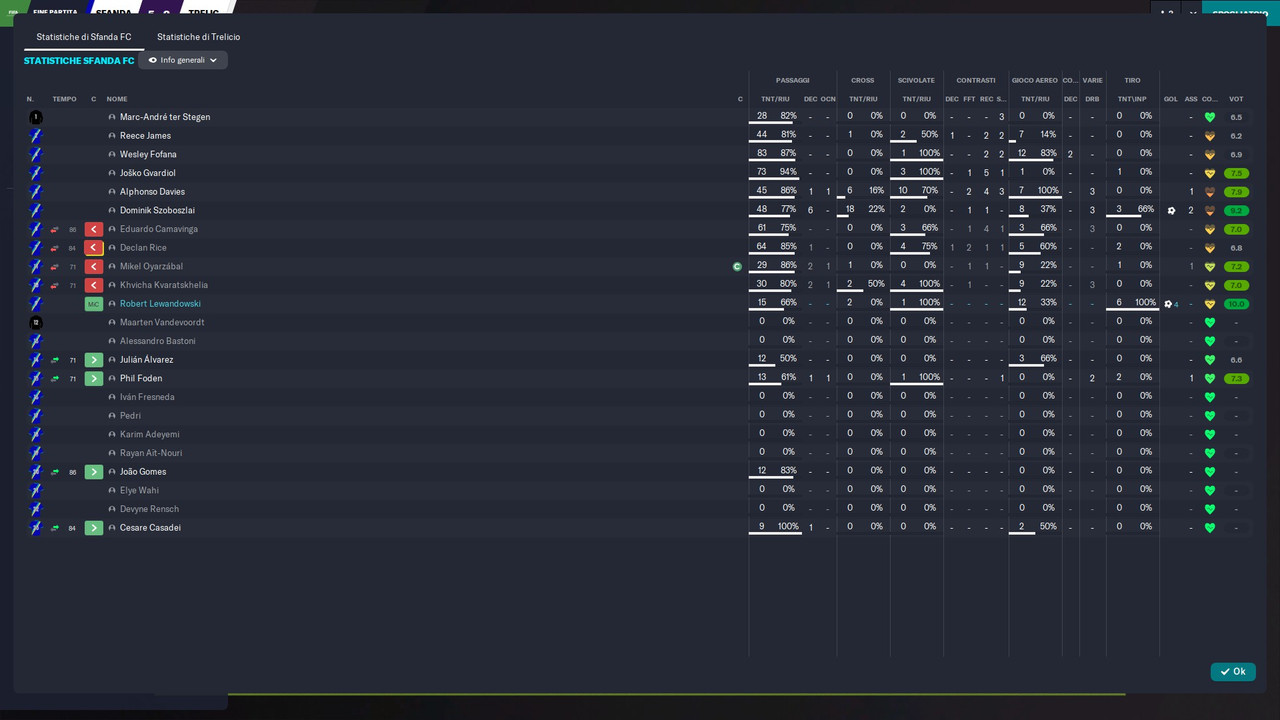Open info icon beside Marc-André ter Stegen

coord(112,117)
